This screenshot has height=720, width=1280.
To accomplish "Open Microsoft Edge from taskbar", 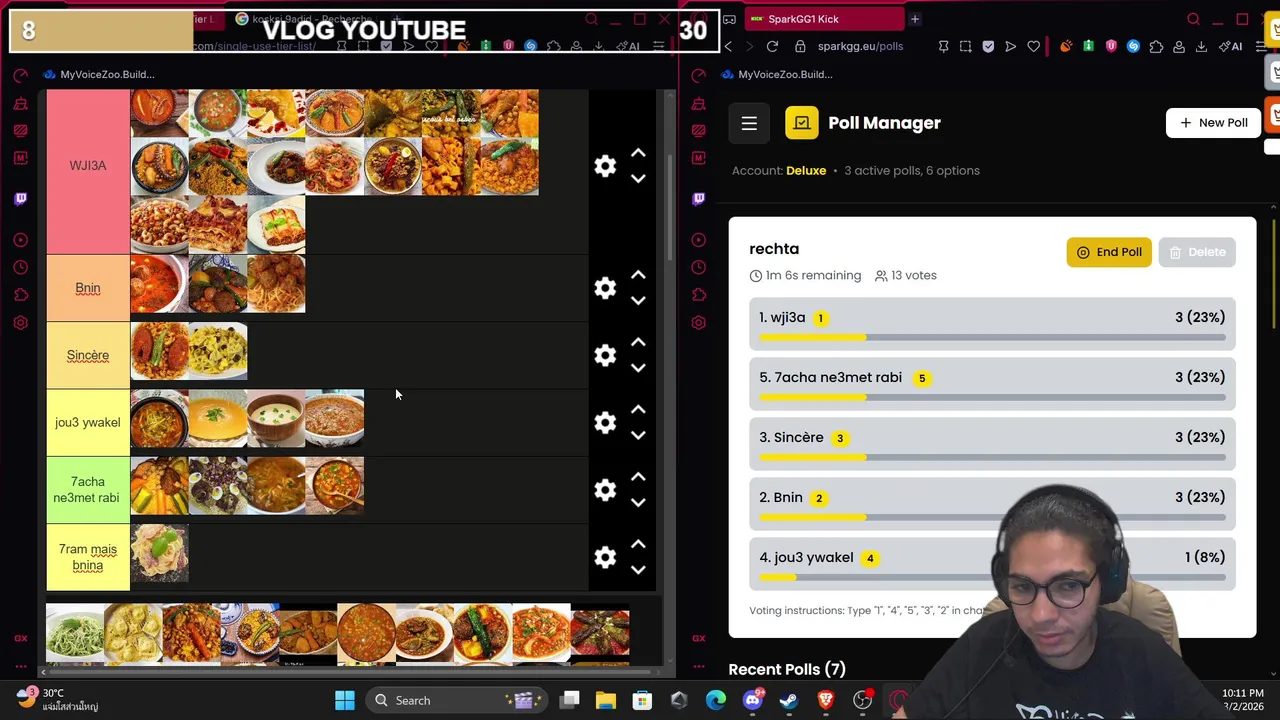I will [x=716, y=700].
